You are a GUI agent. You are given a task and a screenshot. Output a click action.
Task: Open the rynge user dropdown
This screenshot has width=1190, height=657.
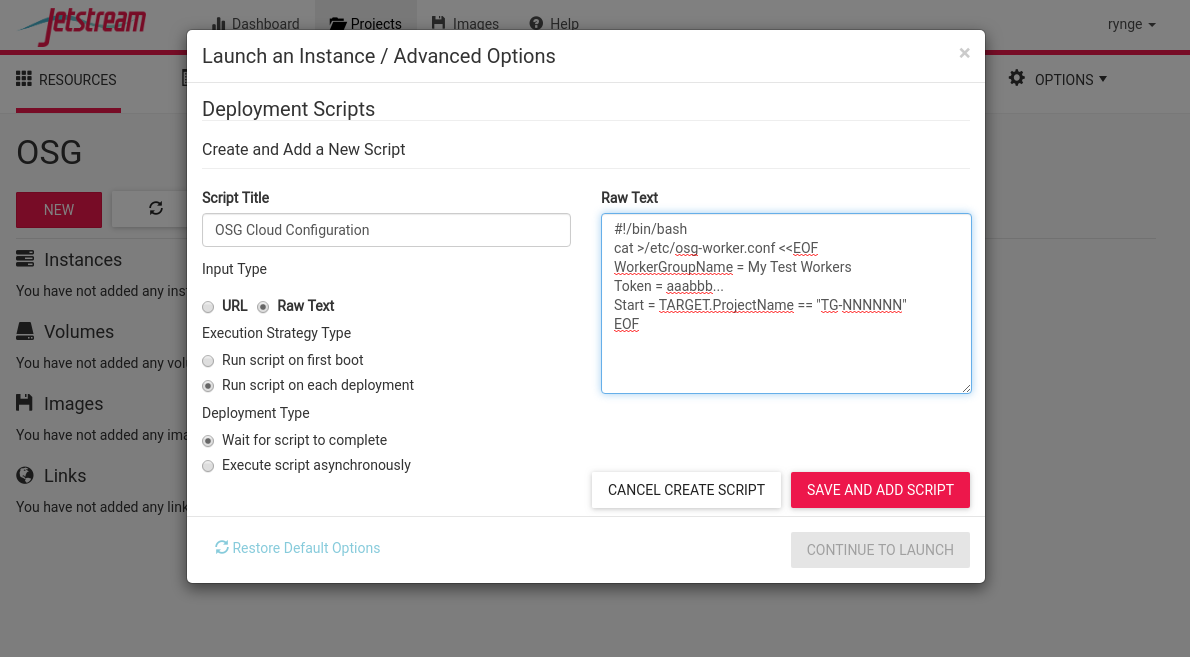click(1132, 24)
